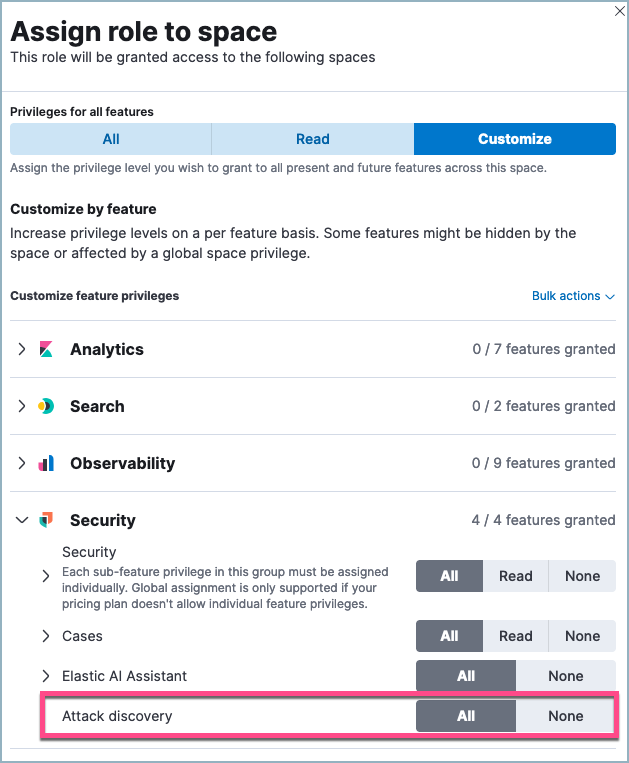This screenshot has height=763, width=629.
Task: Expand Security sub-feature privileges row
Action: point(46,576)
